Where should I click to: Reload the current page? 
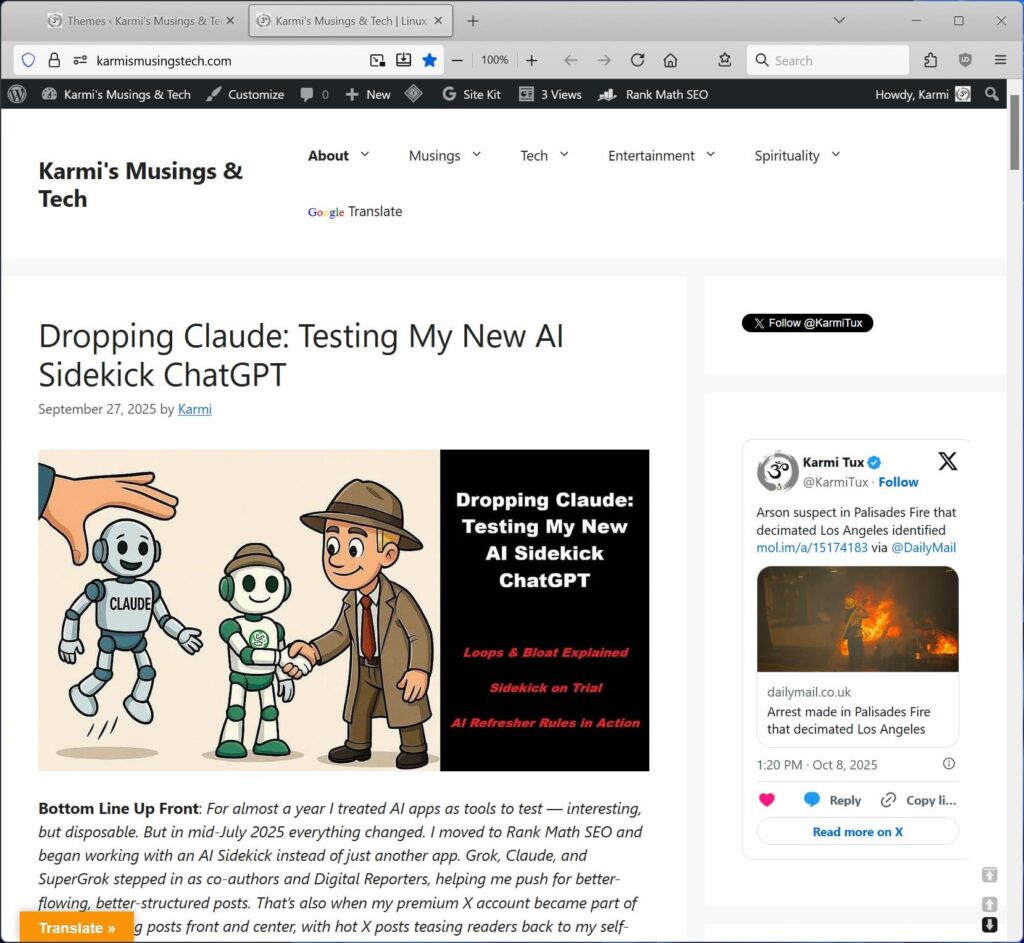click(637, 60)
